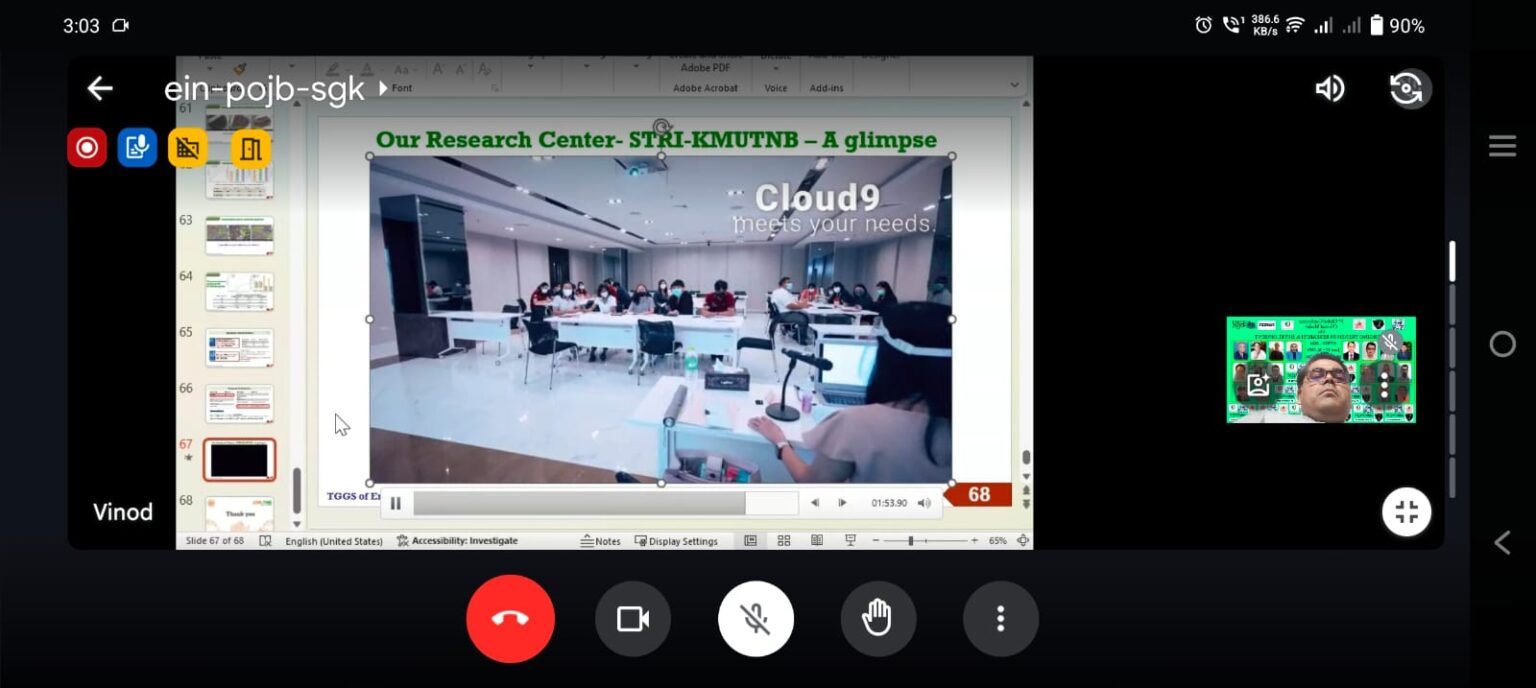Turn on the camera in Meet controls
Screen dimensions: 1536x688
point(633,618)
